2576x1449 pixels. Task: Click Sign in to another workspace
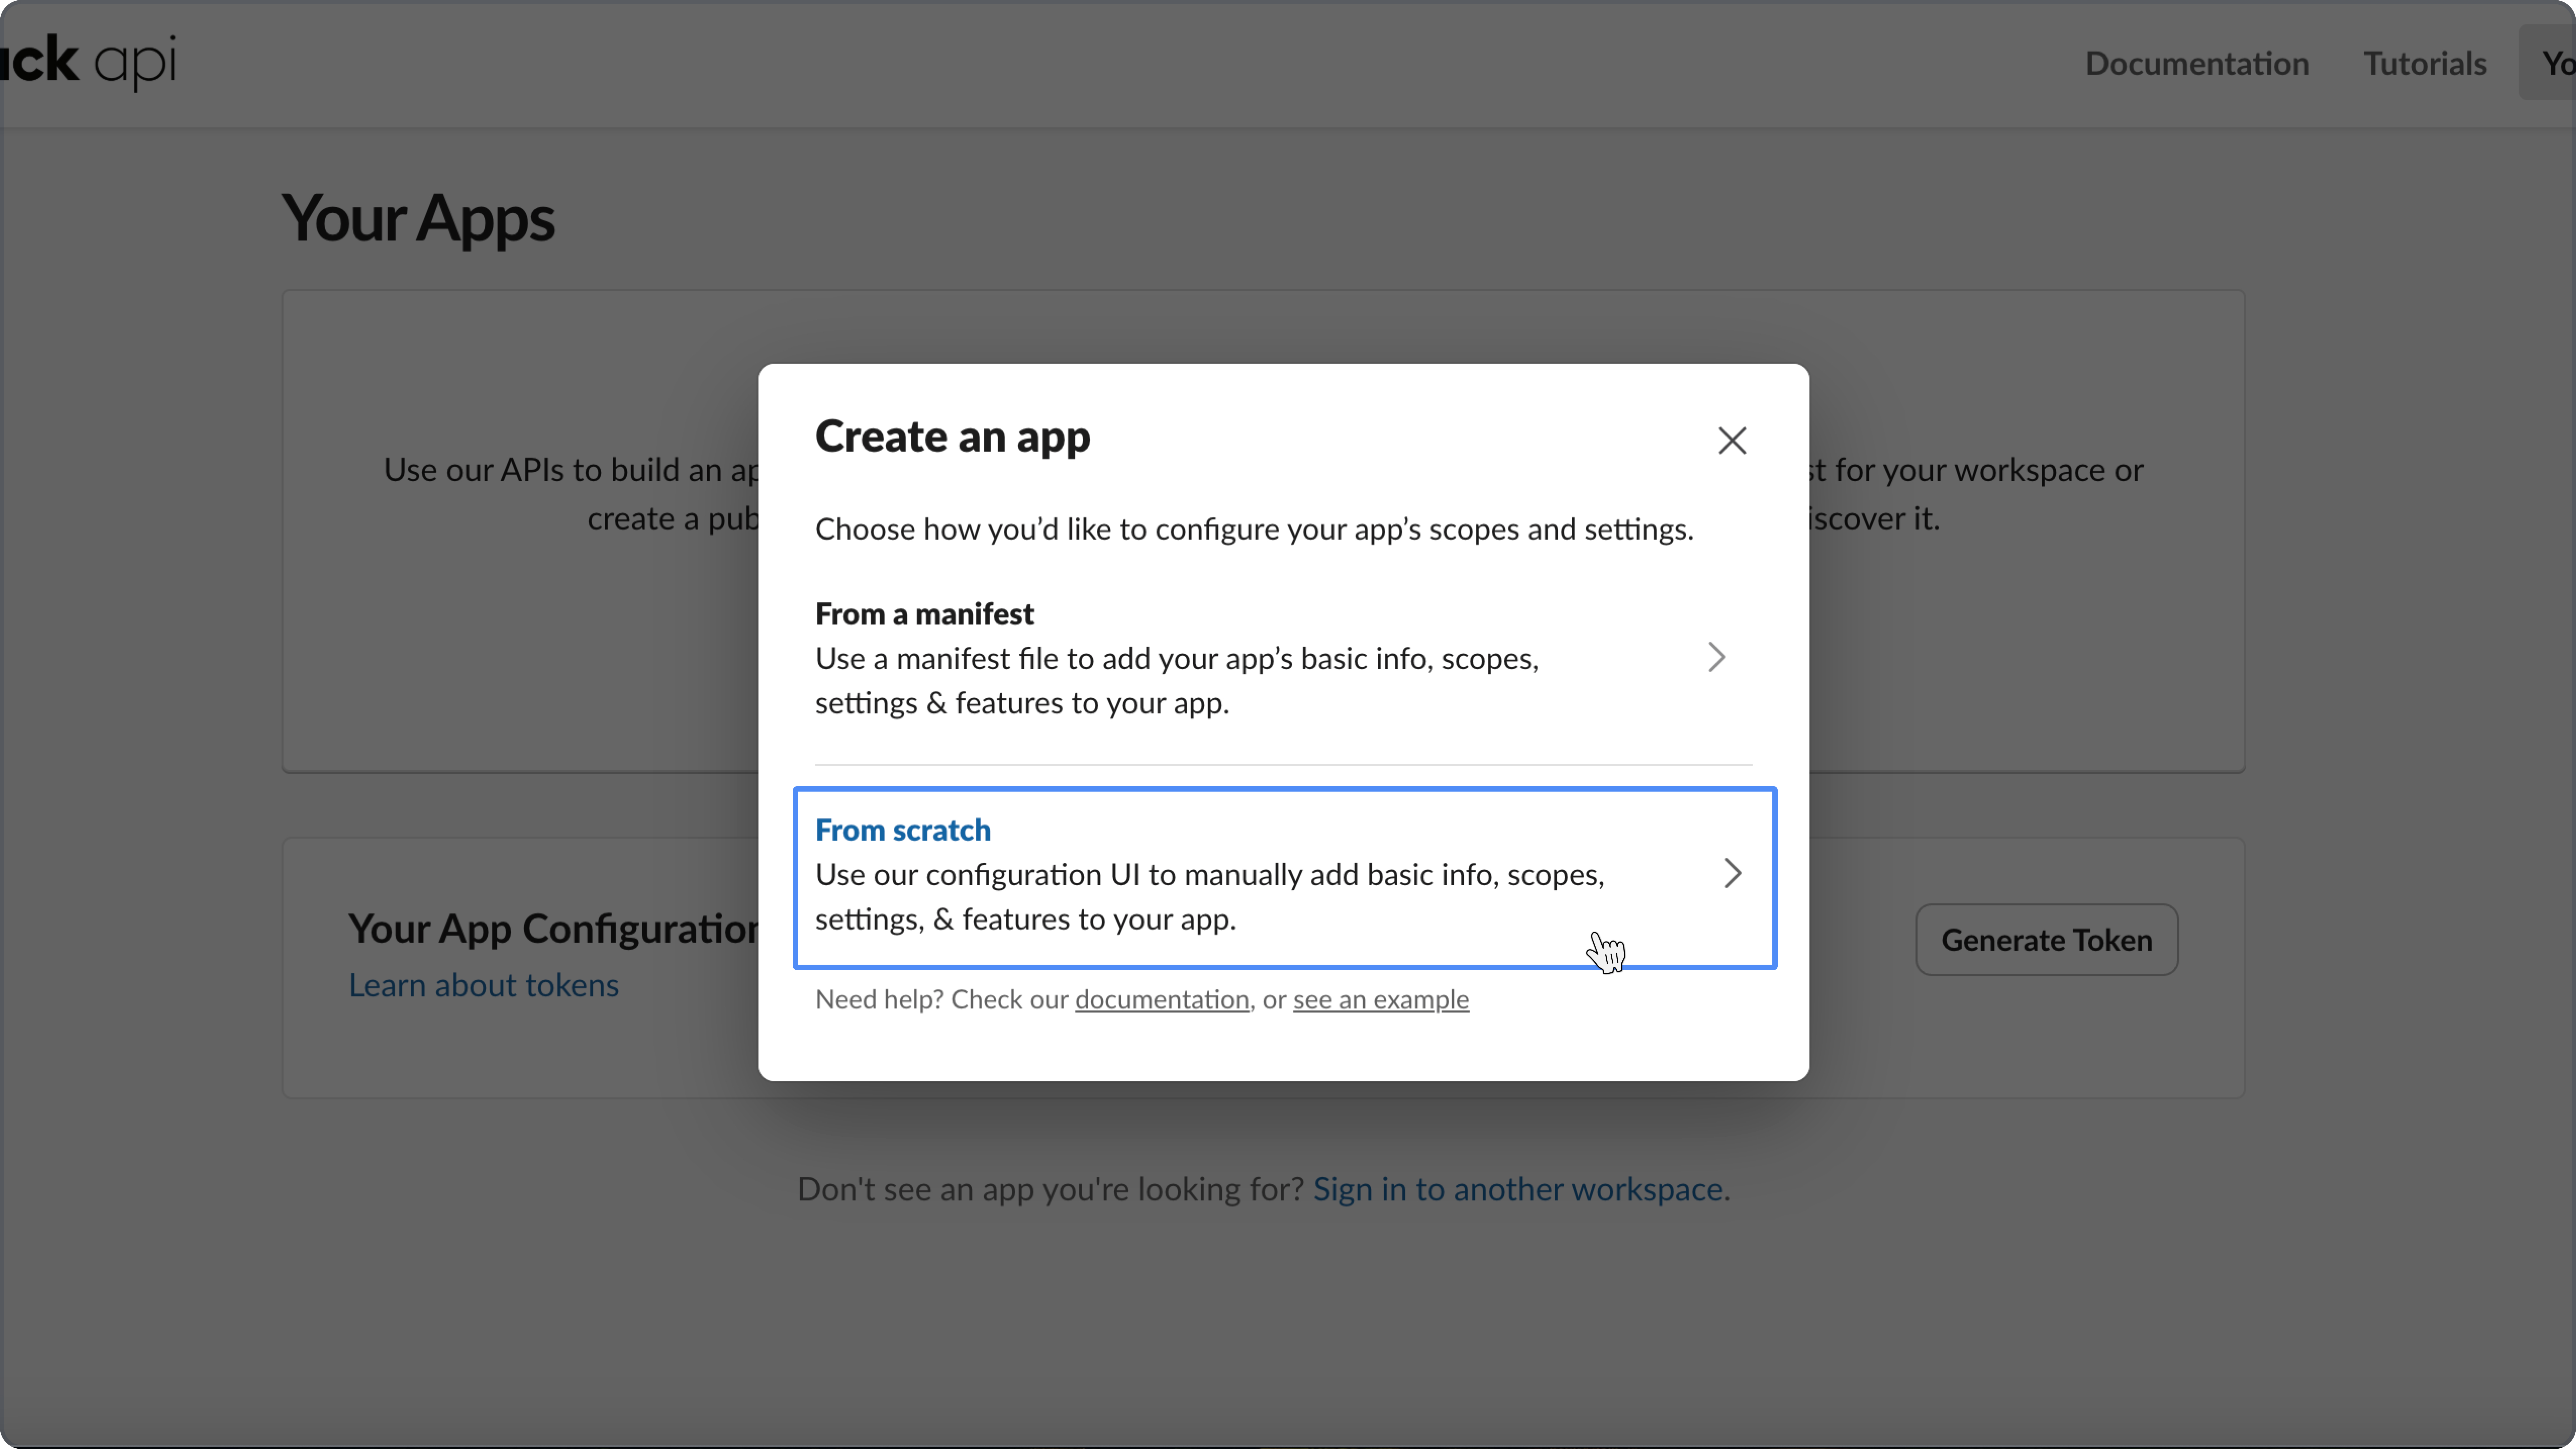(x=1517, y=1189)
